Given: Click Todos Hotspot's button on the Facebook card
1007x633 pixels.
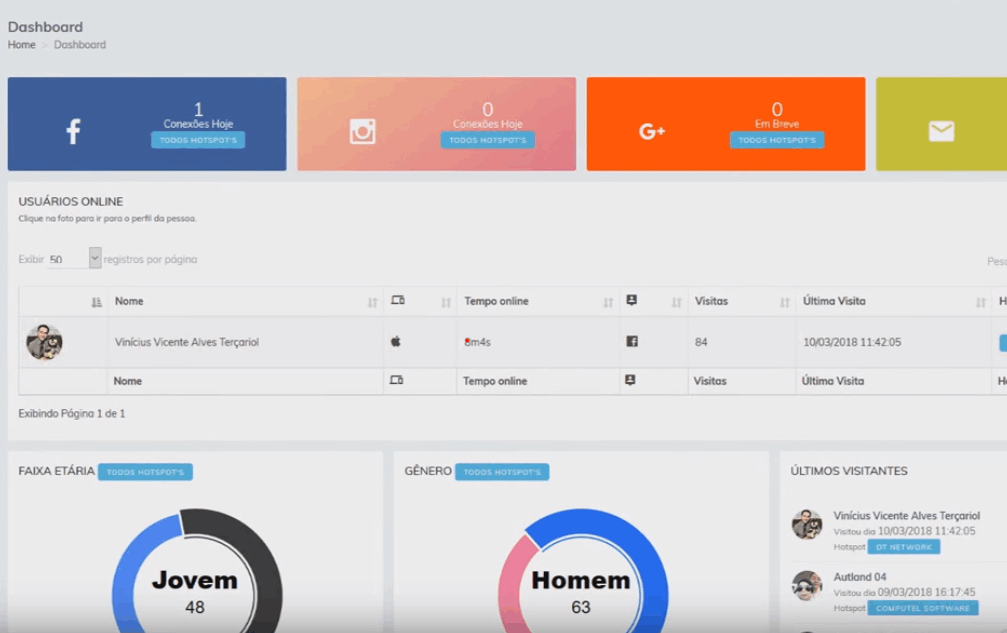Looking at the screenshot, I should tap(197, 140).
